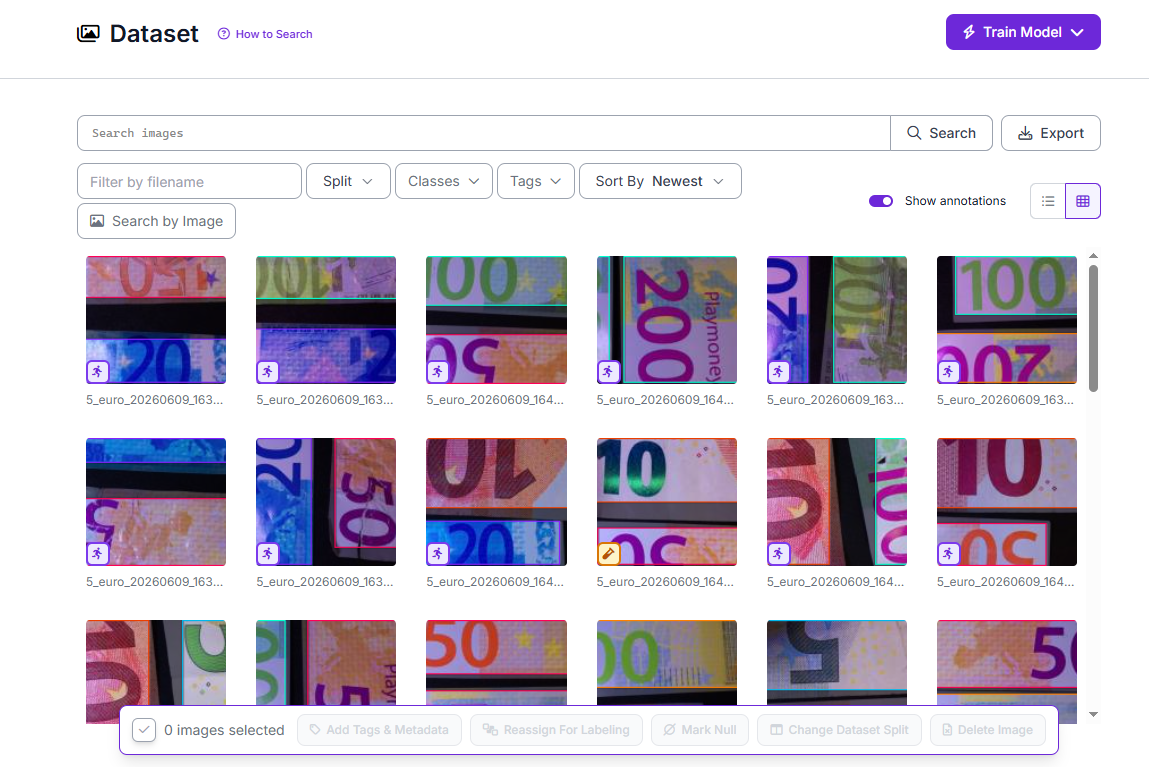
Task: Click the magnifier icon in Search button
Action: [x=914, y=133]
